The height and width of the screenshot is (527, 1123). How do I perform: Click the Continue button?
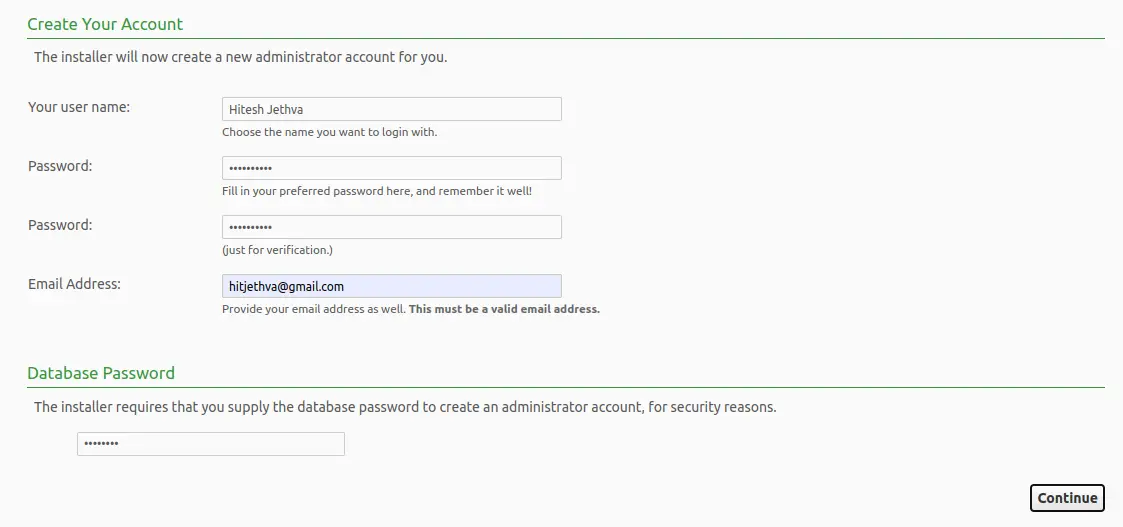pos(1067,498)
